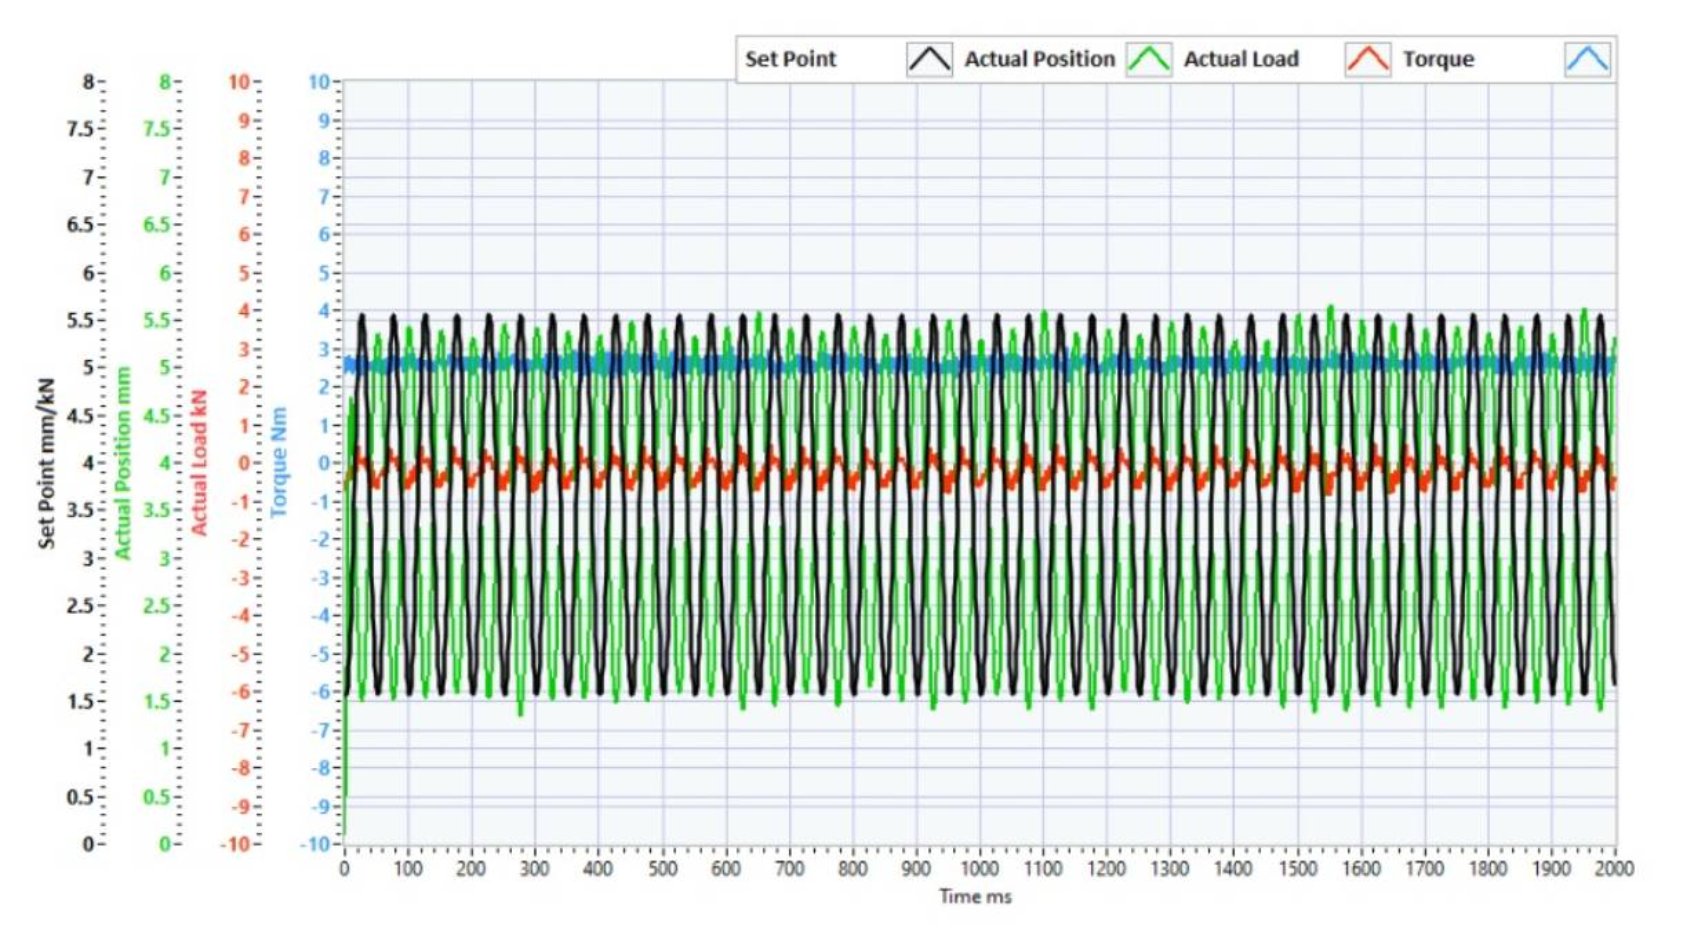
Task: Click the green Actual Position plot icon
Action: tap(1148, 59)
